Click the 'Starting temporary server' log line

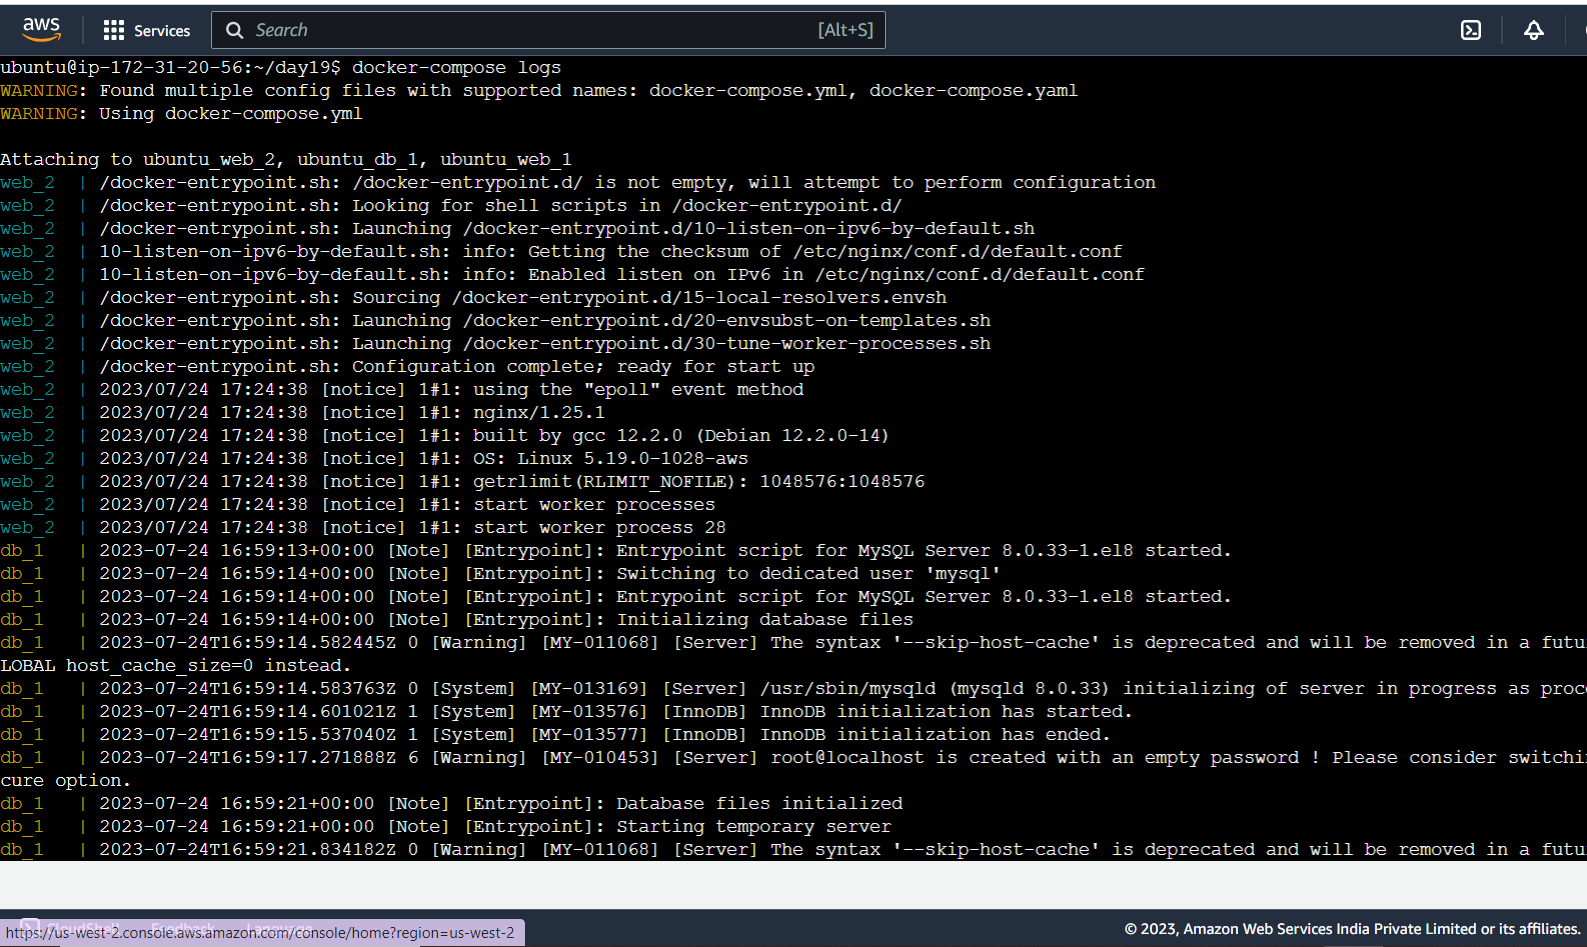(446, 827)
